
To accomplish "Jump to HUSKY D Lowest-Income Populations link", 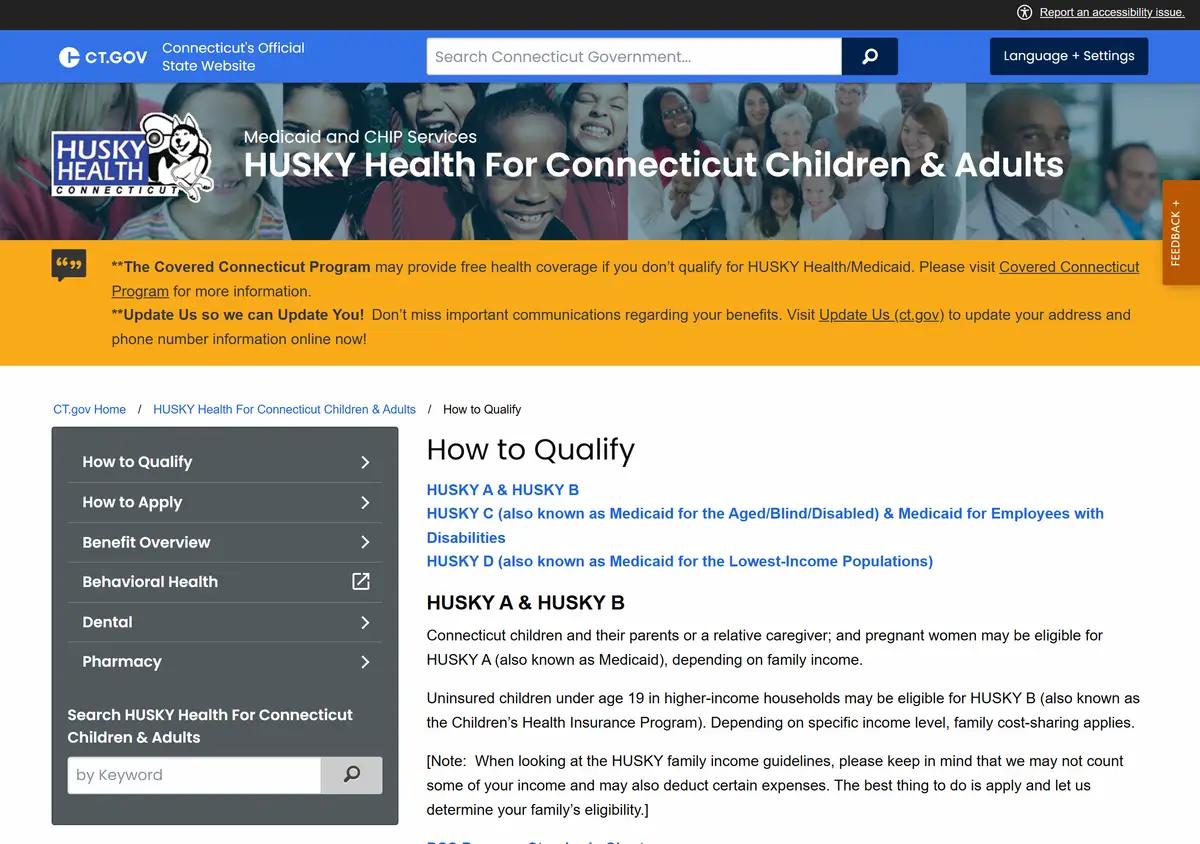I will pos(680,561).
